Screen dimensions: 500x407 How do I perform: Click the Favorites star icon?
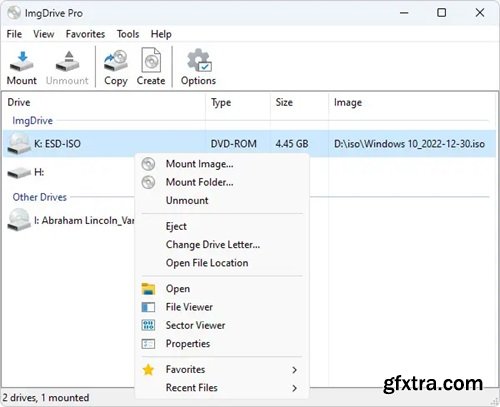click(148, 370)
